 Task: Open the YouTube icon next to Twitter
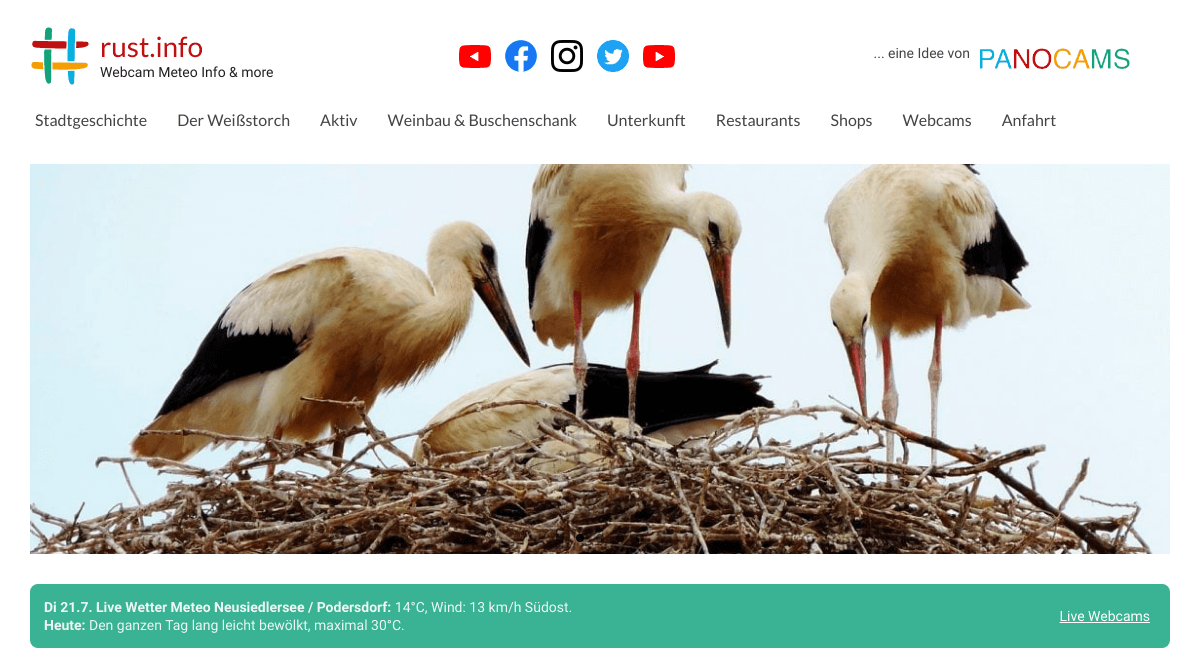659,57
